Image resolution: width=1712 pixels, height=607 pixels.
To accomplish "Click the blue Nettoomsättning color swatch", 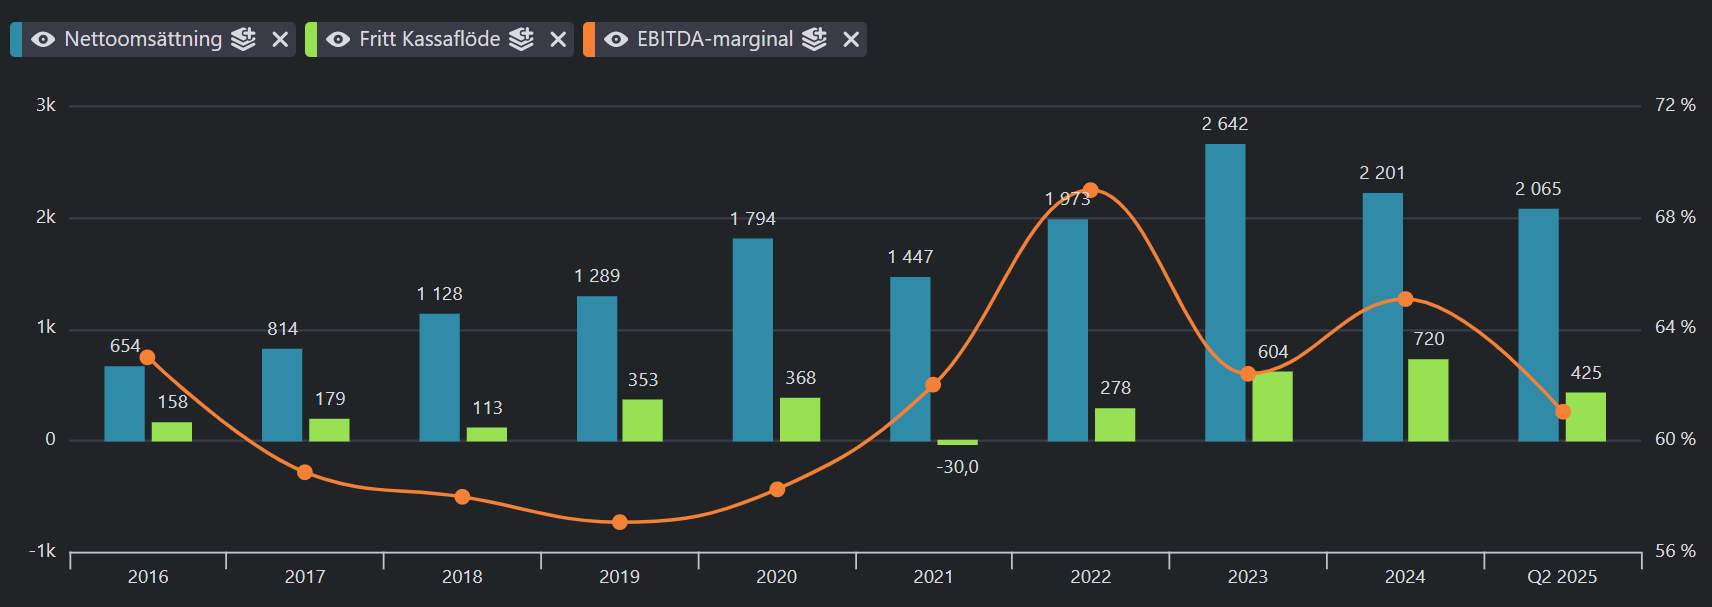I will [16, 39].
